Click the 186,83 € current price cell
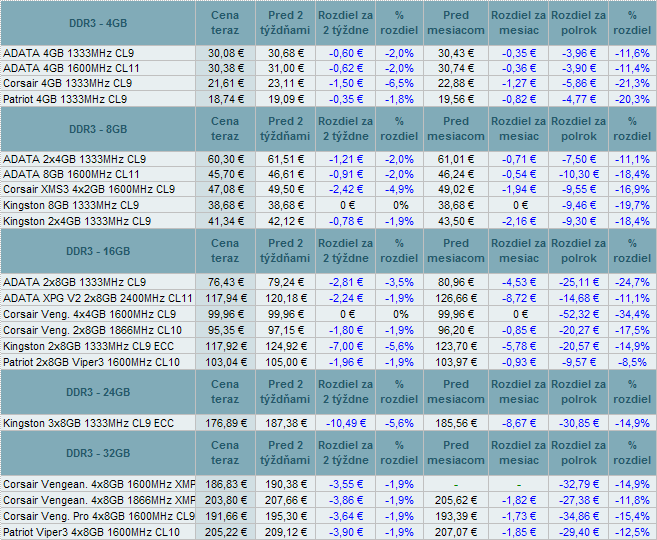The width and height of the screenshot is (657, 540). pyautogui.click(x=225, y=484)
